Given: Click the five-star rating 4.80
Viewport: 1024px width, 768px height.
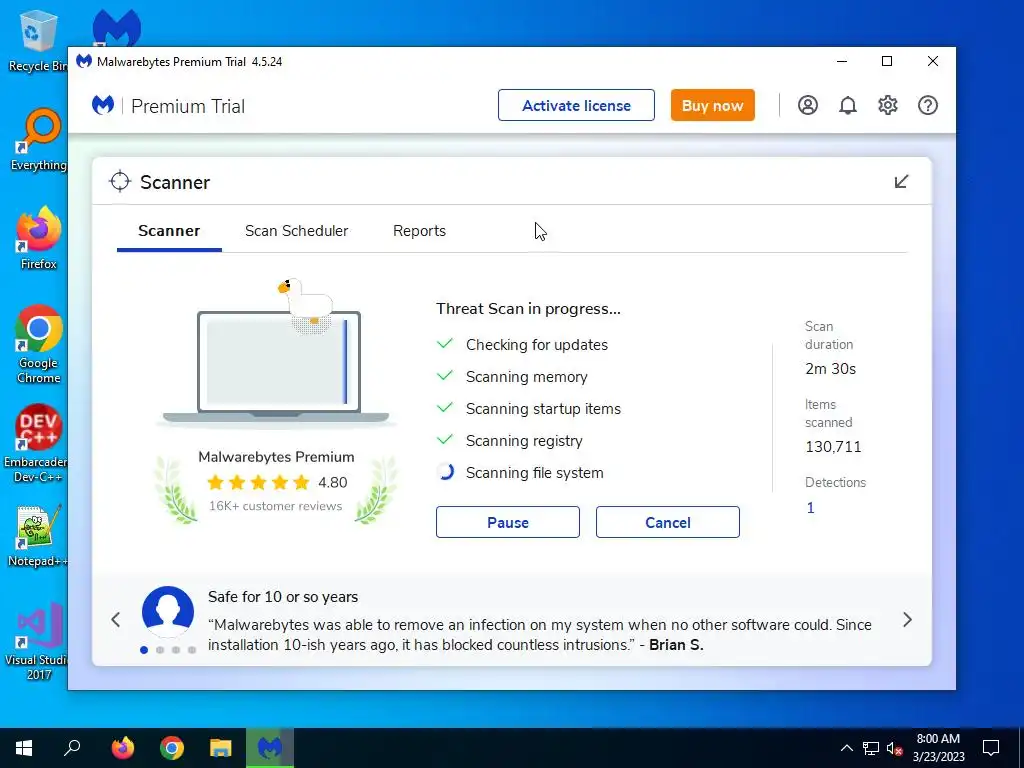Looking at the screenshot, I should pyautogui.click(x=277, y=483).
